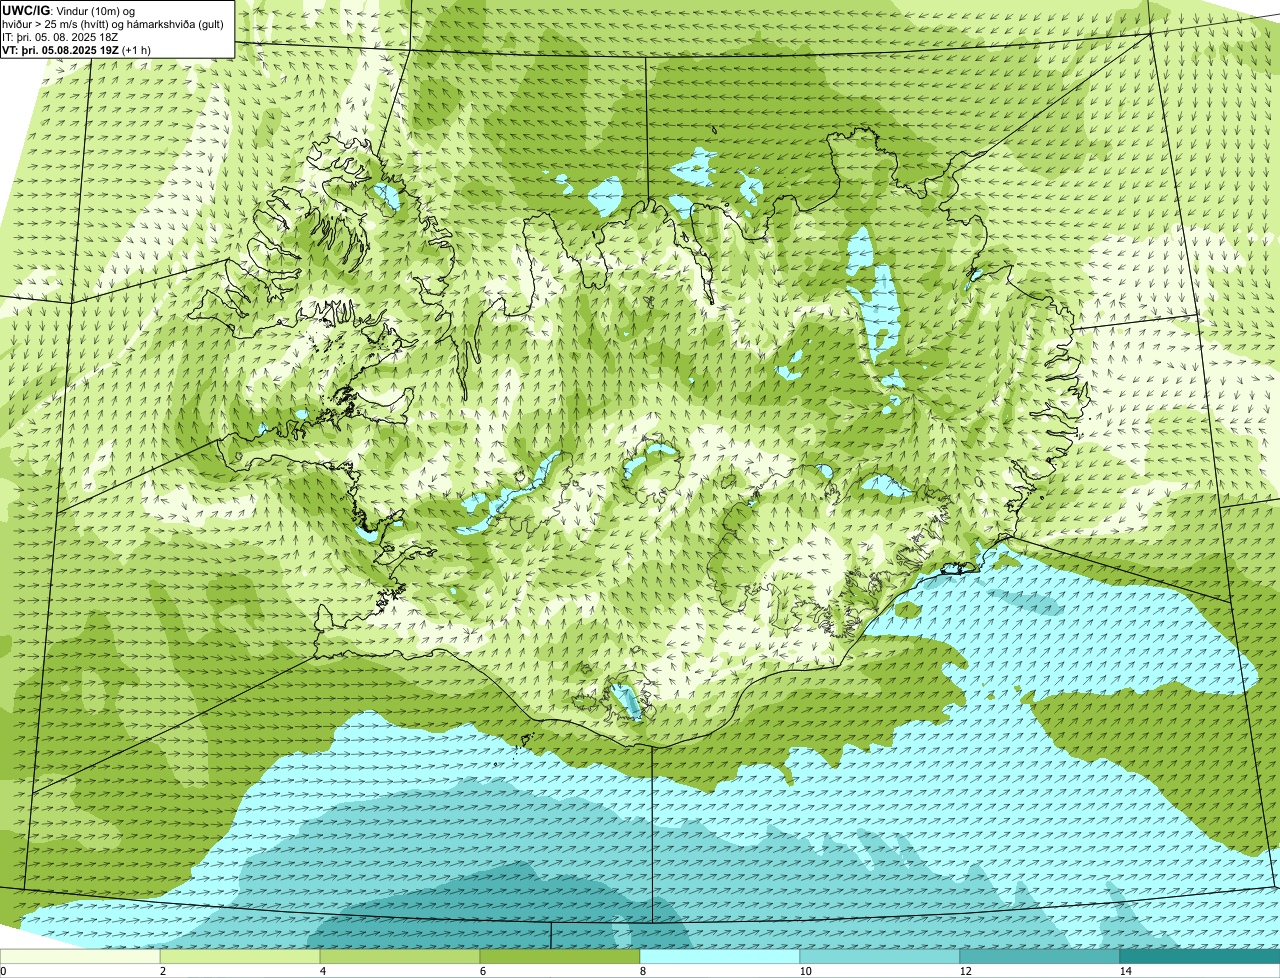This screenshot has height=978, width=1280.
Task: Click the "2" label on the color scale
Action: coord(162,971)
